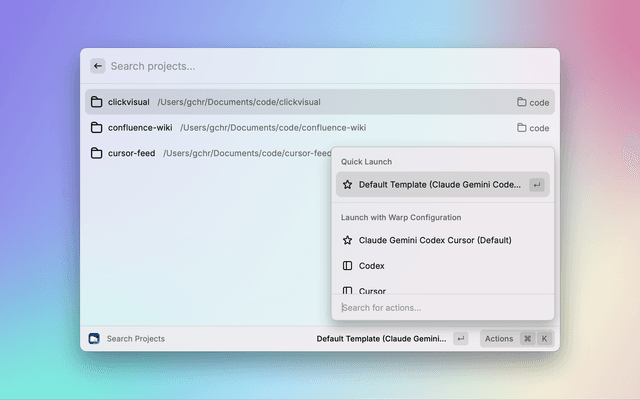
Task: Click Default Template action in footer
Action: [381, 339]
